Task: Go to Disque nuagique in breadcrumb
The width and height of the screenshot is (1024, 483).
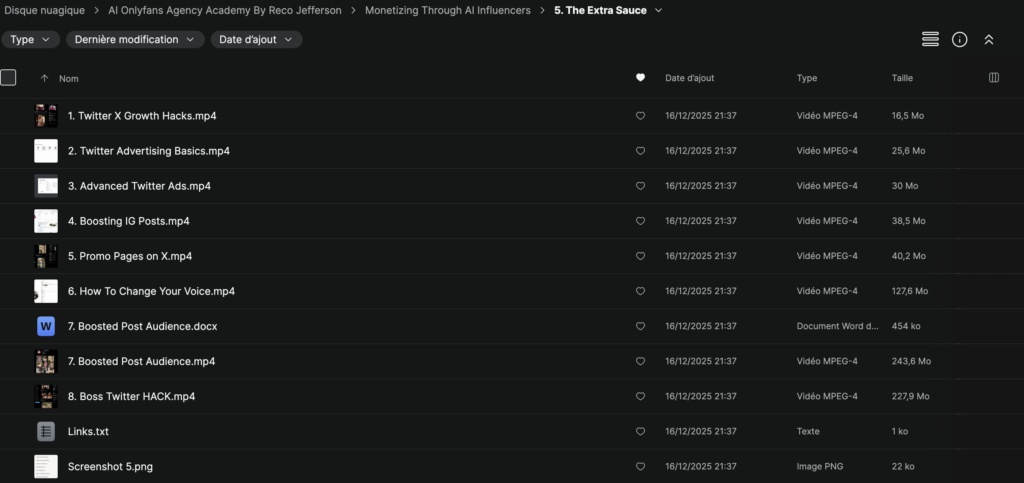Action: coord(44,11)
